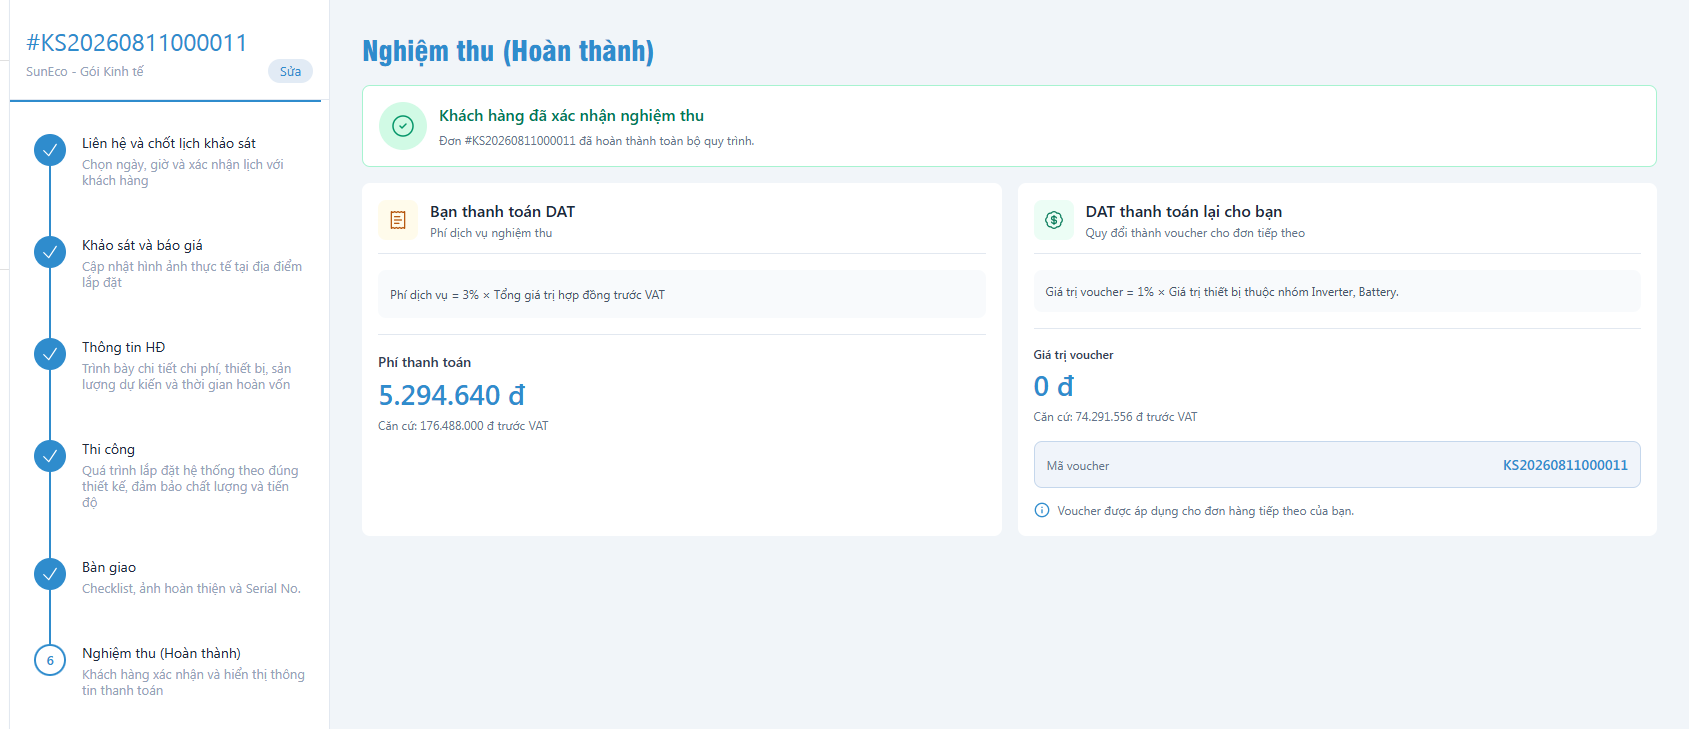Click the checkmark icon for Thi công

pos(50,456)
